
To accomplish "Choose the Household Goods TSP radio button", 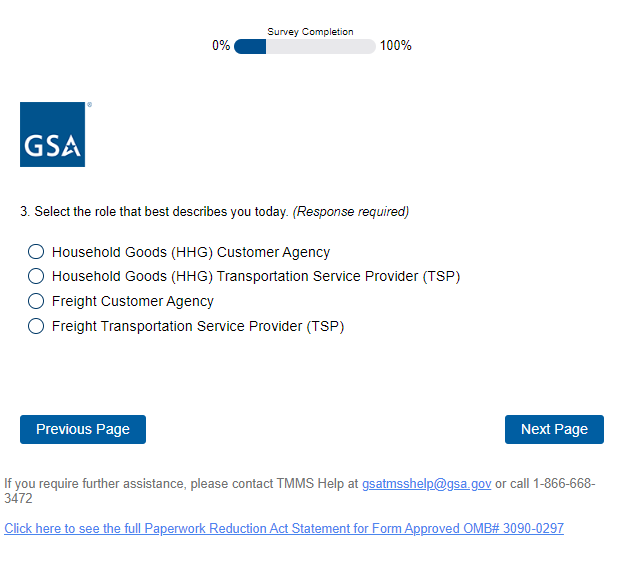I will [36, 276].
